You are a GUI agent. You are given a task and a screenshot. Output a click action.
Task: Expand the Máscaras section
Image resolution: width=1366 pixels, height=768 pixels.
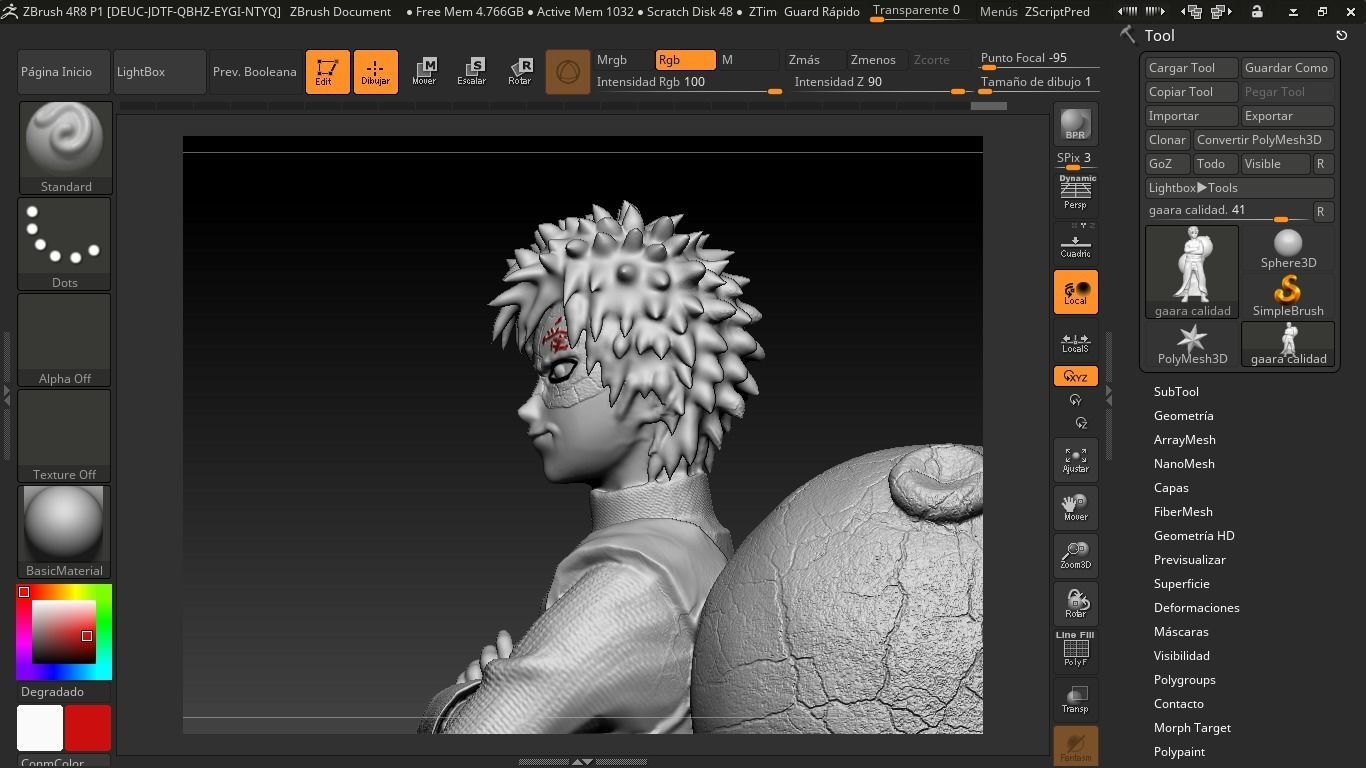[1181, 632]
